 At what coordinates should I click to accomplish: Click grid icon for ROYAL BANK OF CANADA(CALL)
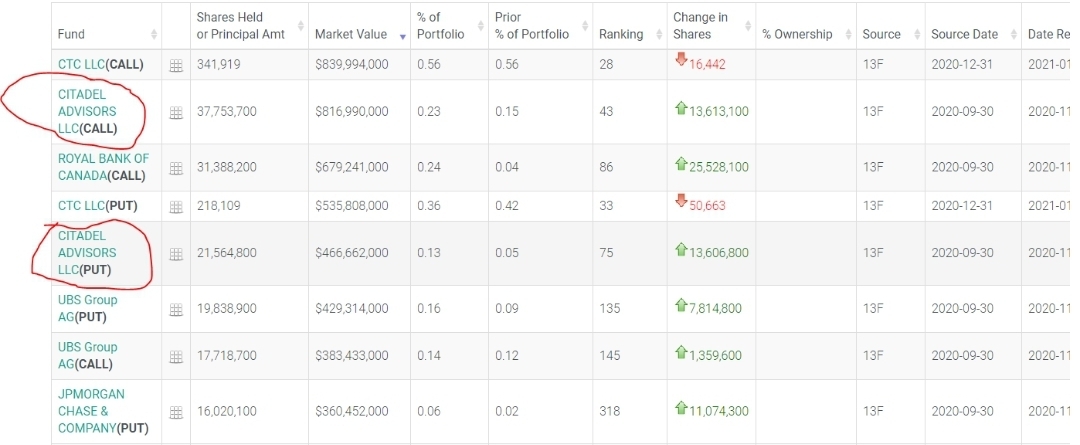pos(176,167)
